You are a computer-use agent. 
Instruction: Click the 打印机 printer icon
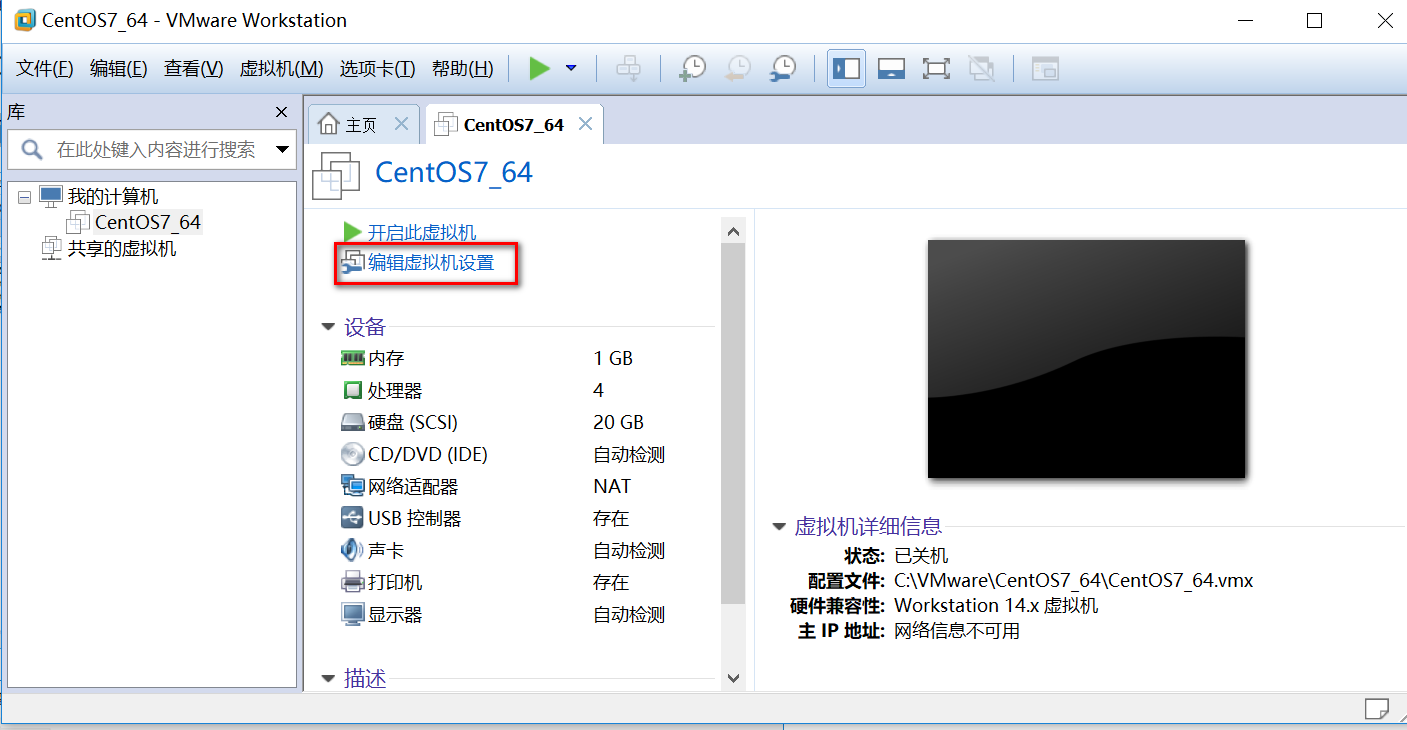tap(352, 582)
